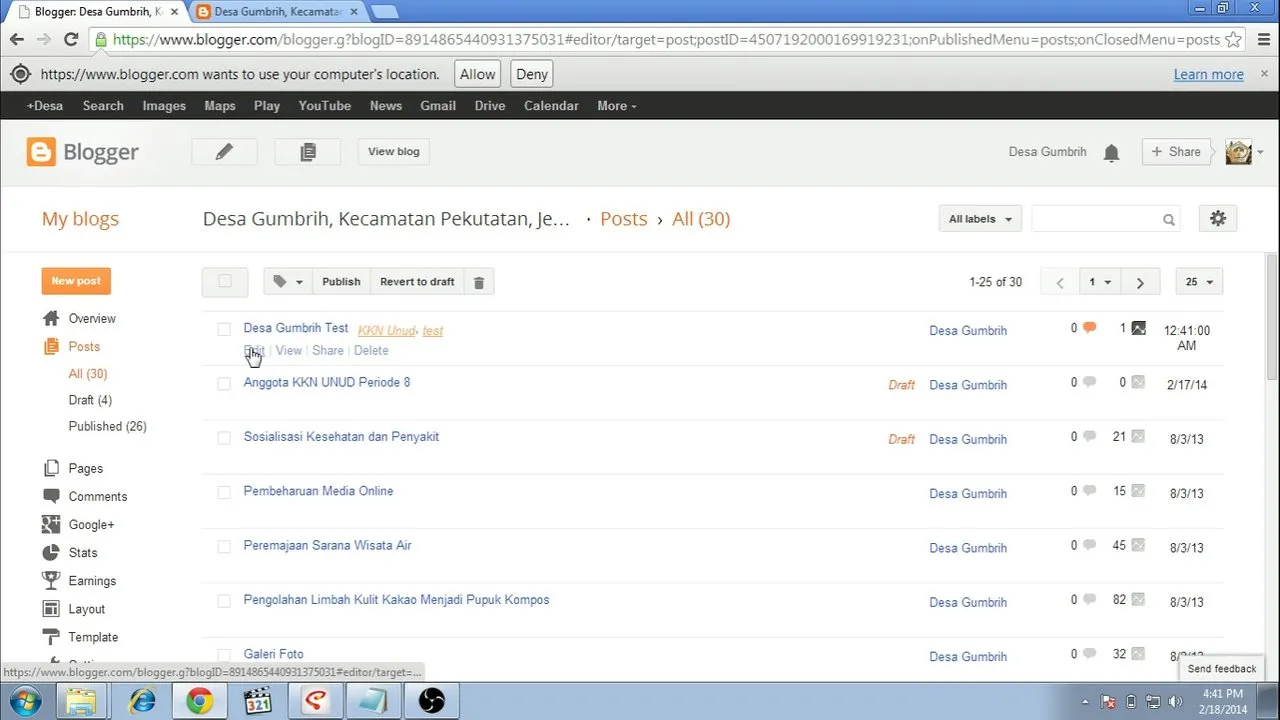Expand the label tag dropdown
Image resolution: width=1280 pixels, height=720 pixels.
click(288, 282)
